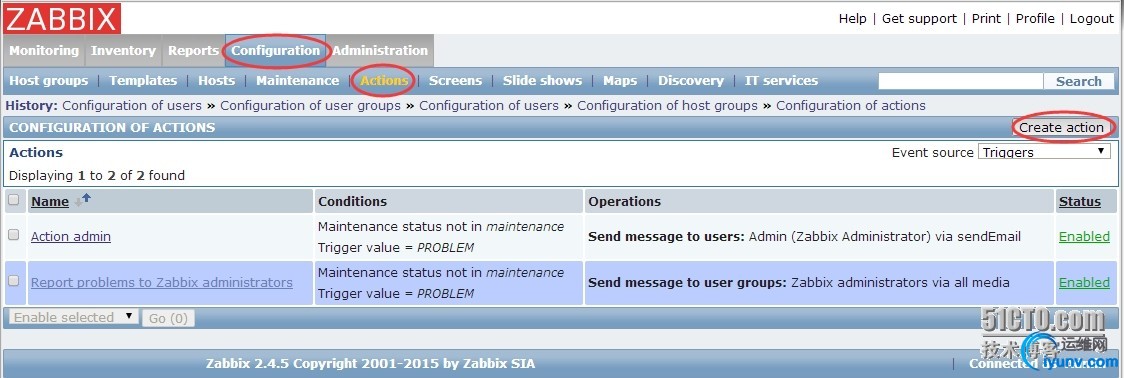Click history link Configuration of host groups
Image resolution: width=1124 pixels, height=378 pixels.
pyautogui.click(x=667, y=105)
